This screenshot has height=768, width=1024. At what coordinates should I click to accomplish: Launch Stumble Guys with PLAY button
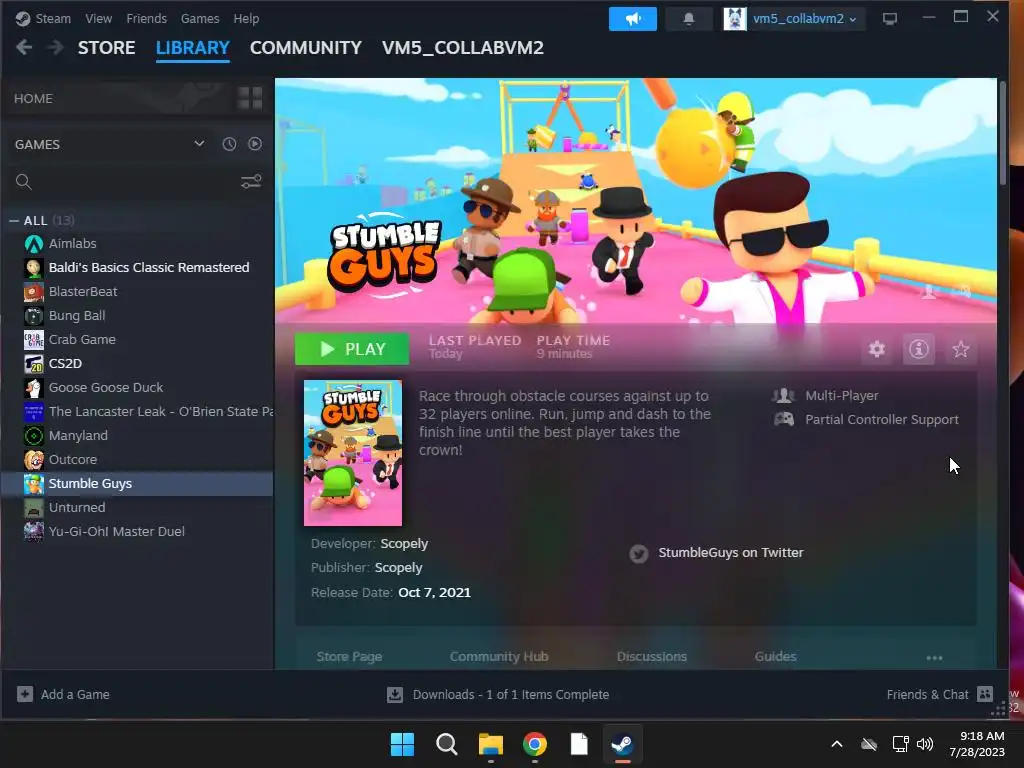coord(352,349)
